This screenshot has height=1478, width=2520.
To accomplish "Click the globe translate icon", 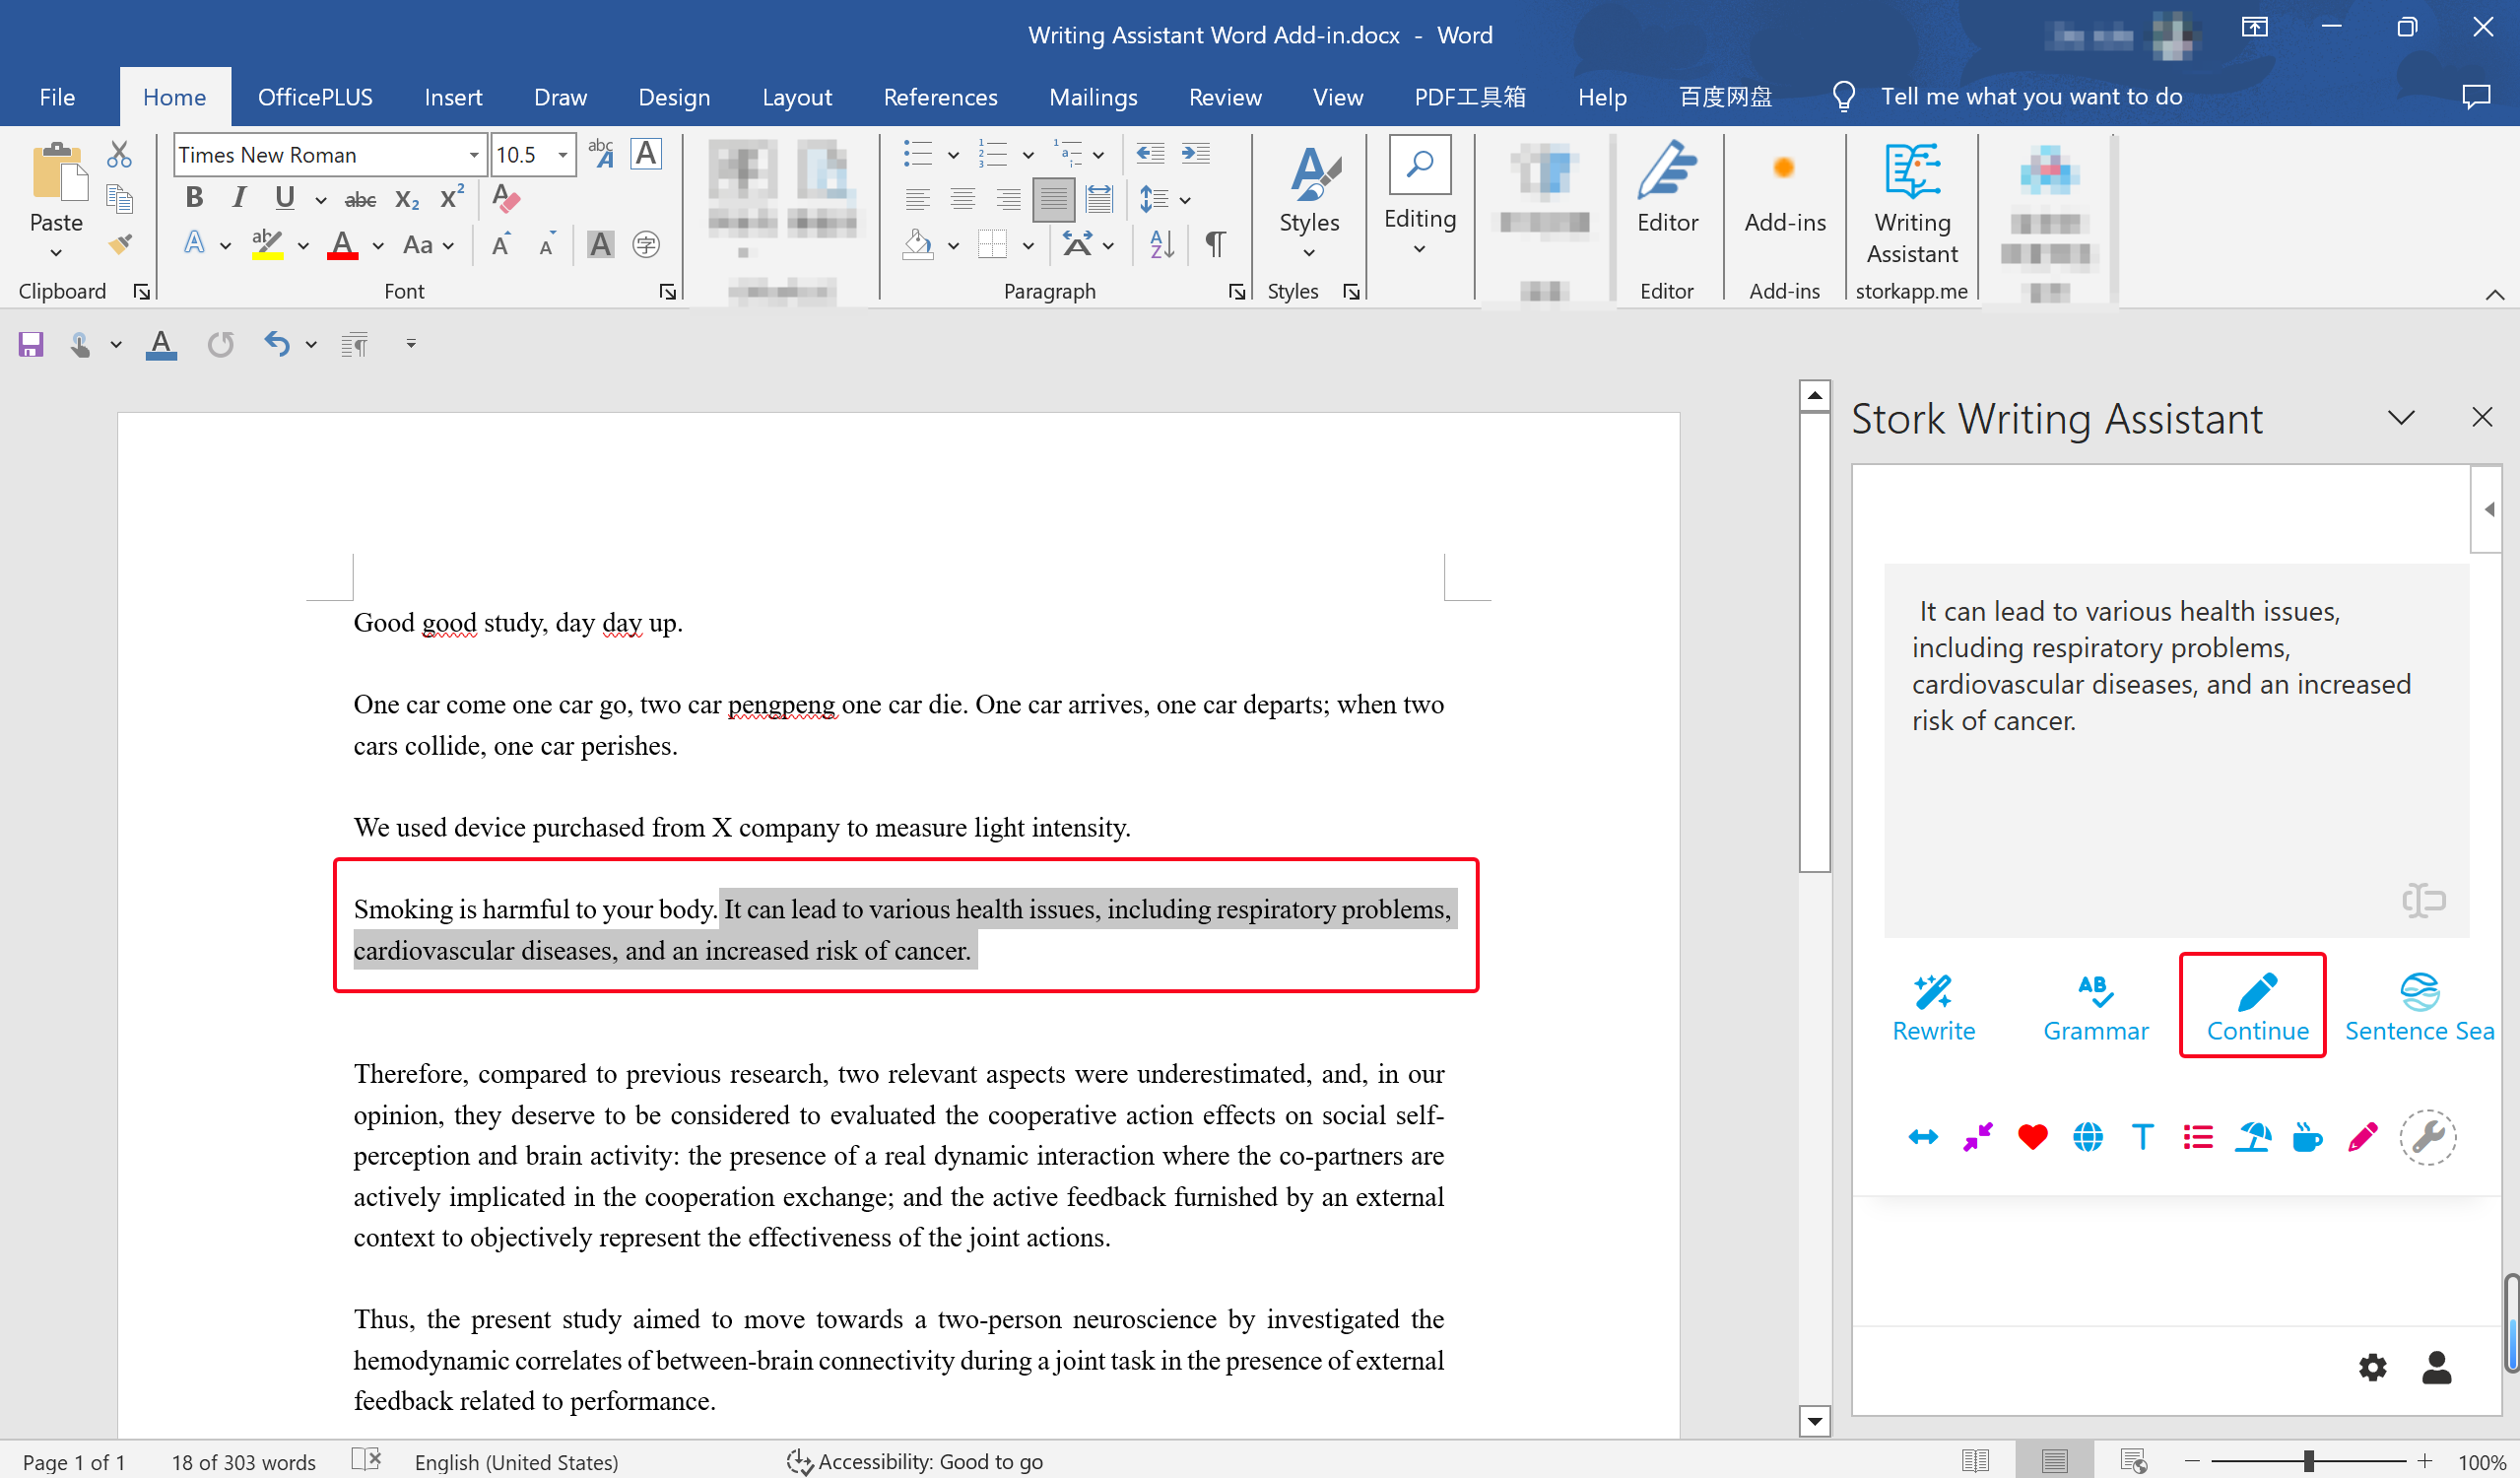I will click(x=2087, y=1137).
